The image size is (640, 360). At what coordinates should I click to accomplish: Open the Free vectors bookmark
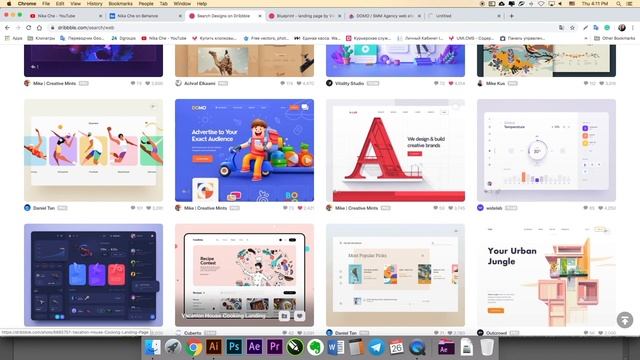(x=266, y=38)
